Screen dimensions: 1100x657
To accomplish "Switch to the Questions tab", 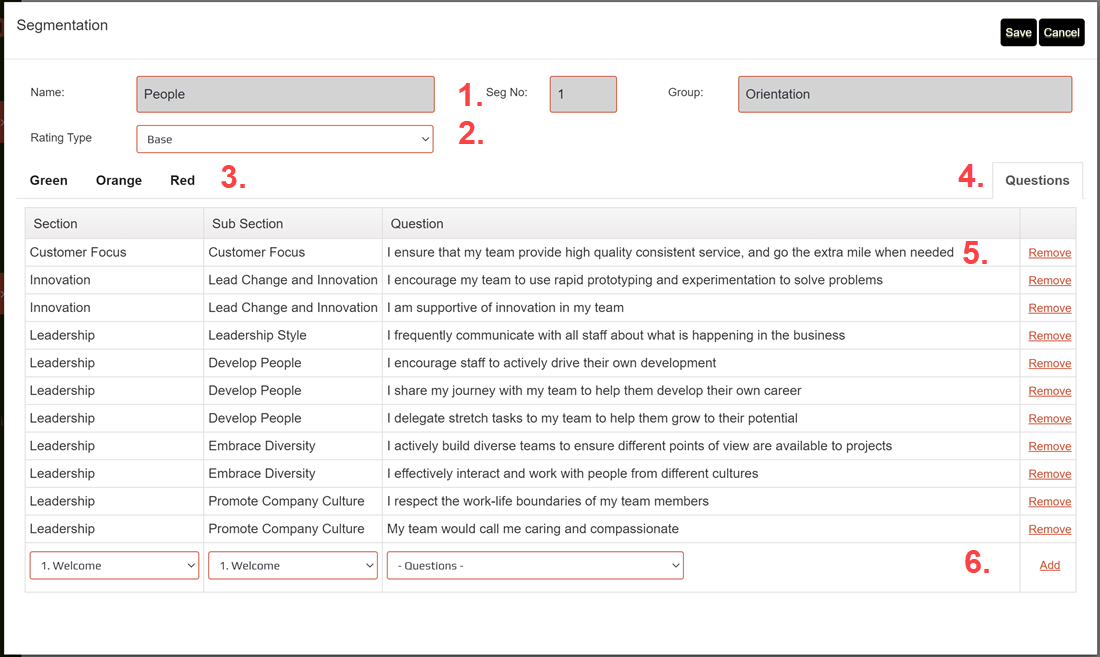I will tap(1037, 180).
